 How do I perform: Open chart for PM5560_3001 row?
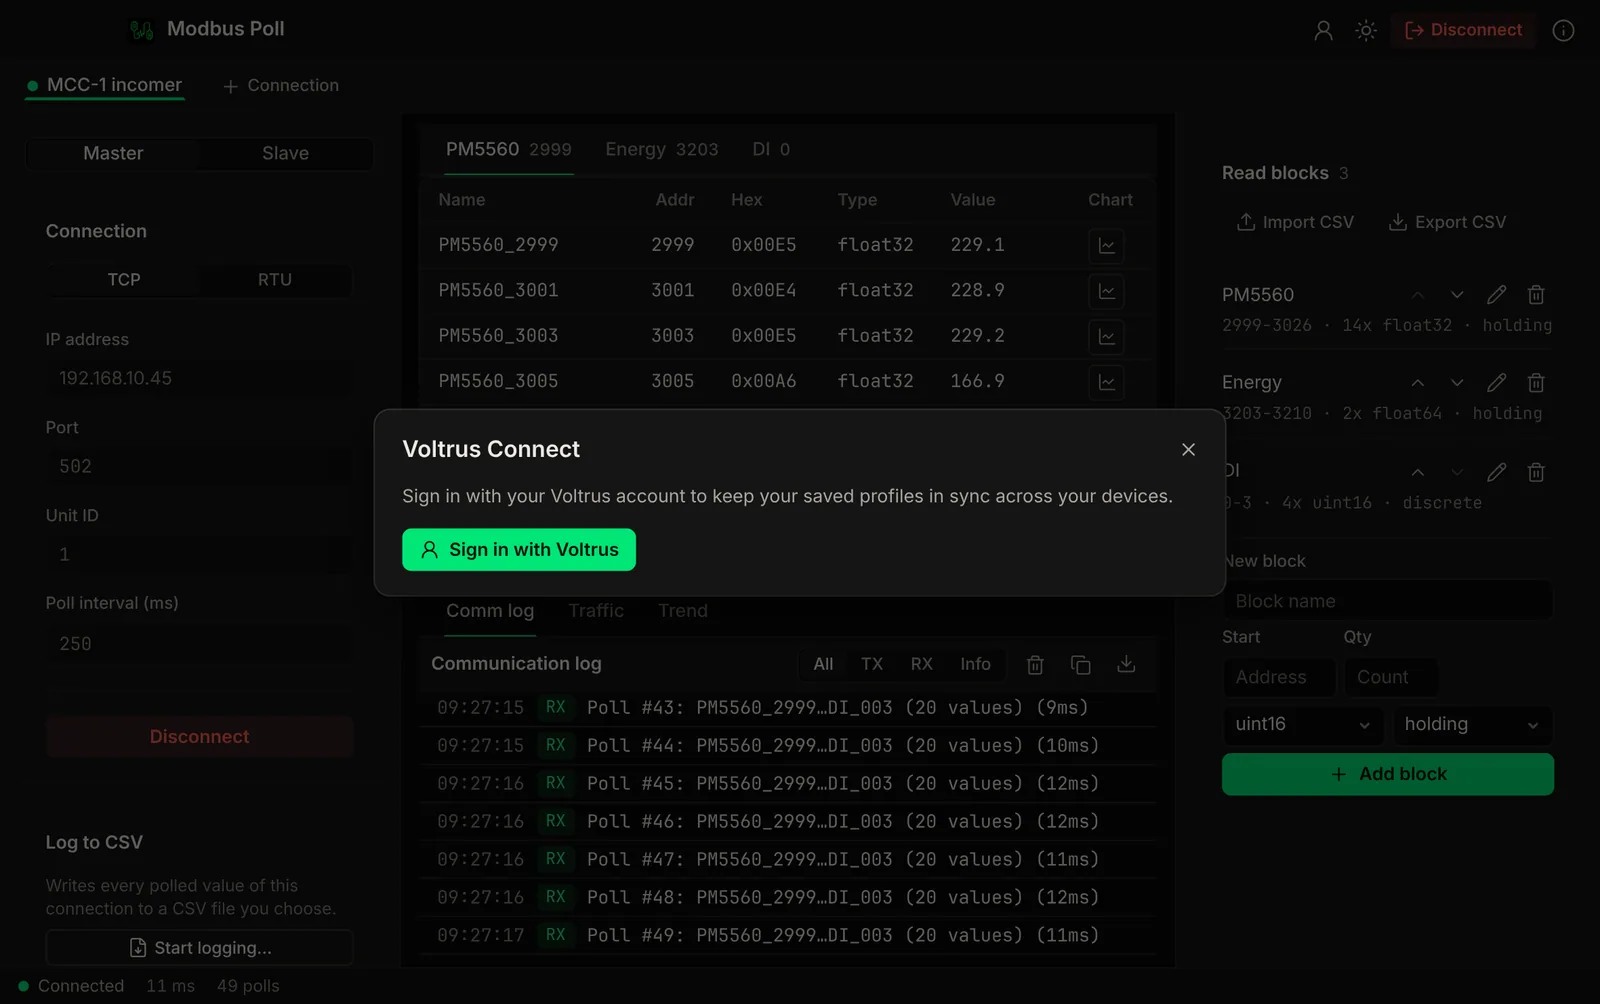coord(1107,291)
